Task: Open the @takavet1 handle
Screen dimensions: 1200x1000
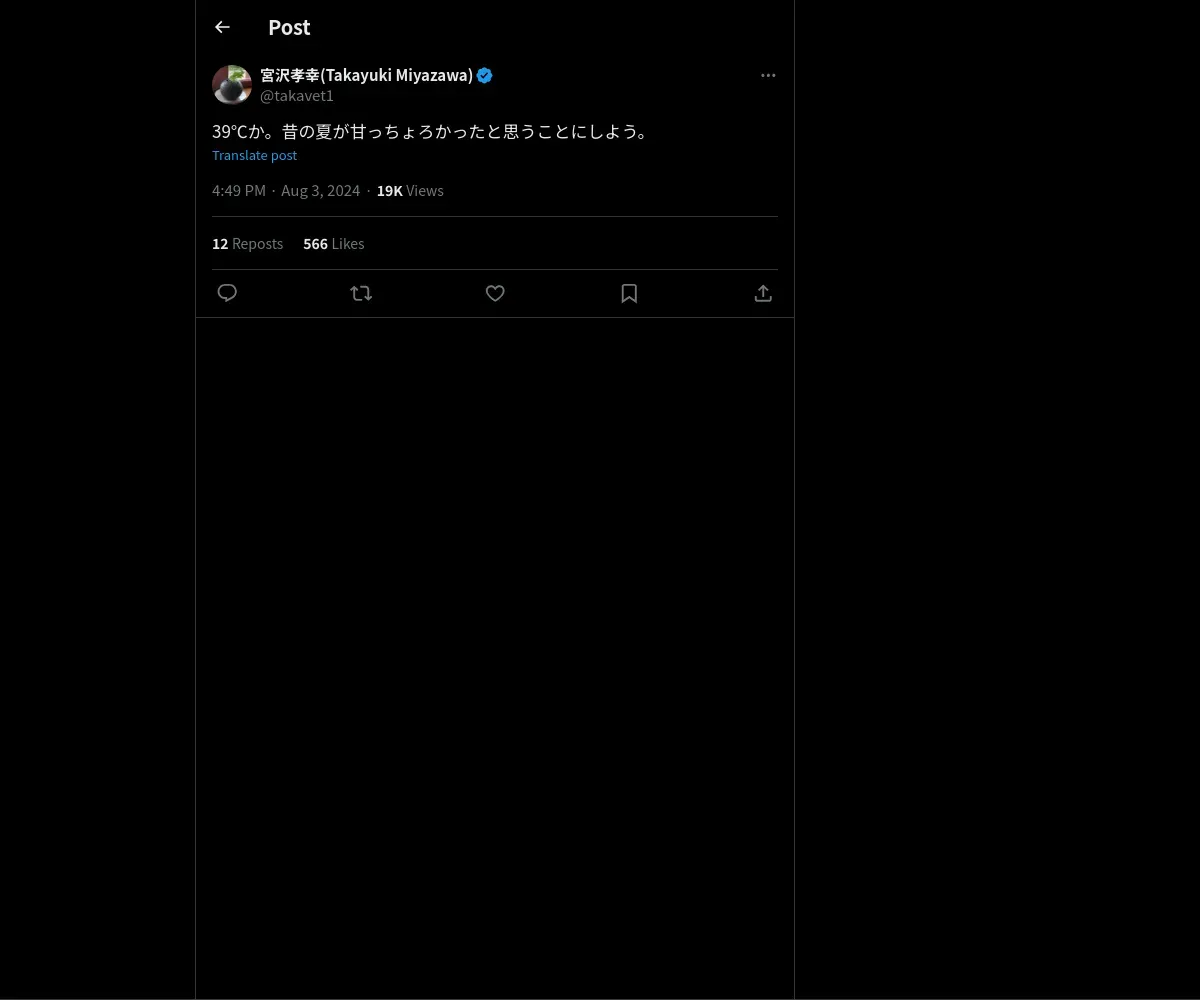Action: [x=297, y=96]
